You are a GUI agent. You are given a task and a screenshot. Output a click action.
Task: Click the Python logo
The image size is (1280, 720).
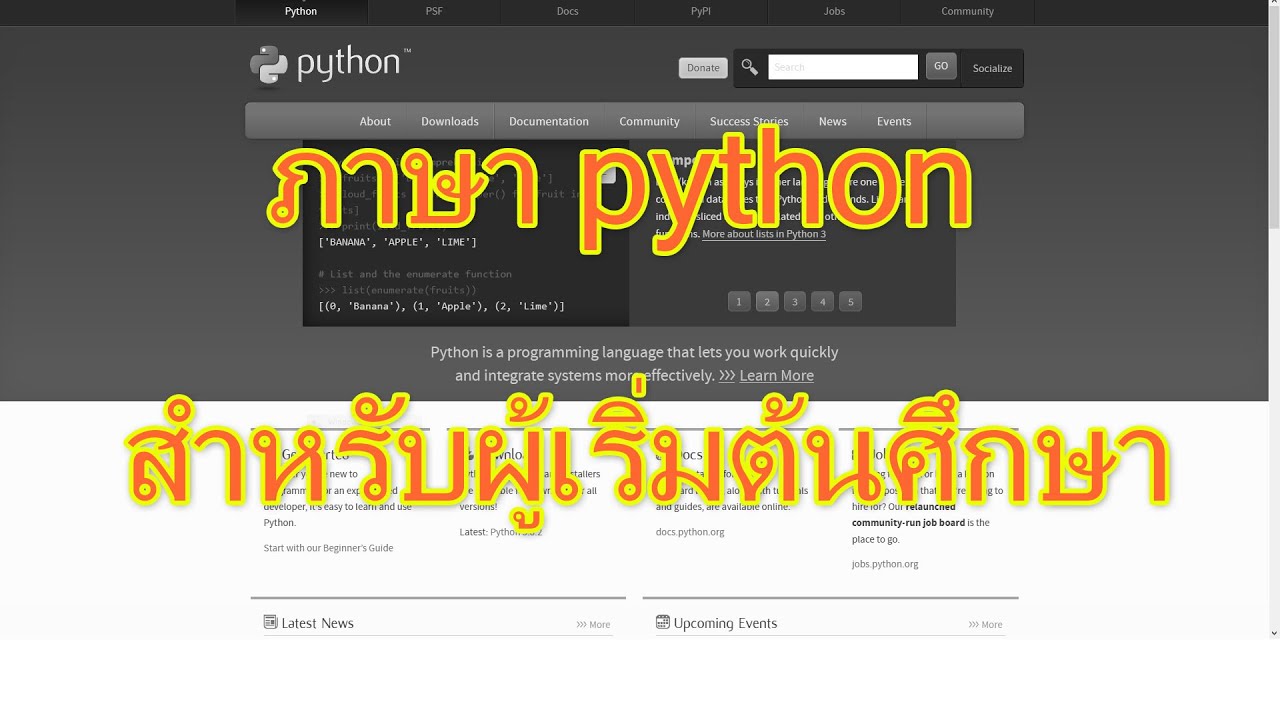pyautogui.click(x=330, y=66)
